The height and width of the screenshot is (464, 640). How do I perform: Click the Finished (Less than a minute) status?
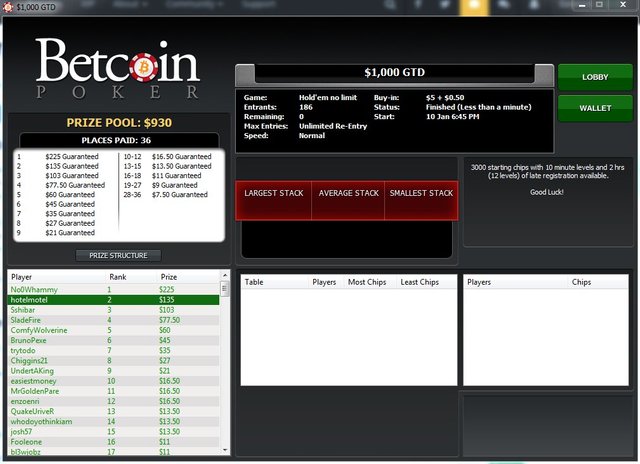478,107
